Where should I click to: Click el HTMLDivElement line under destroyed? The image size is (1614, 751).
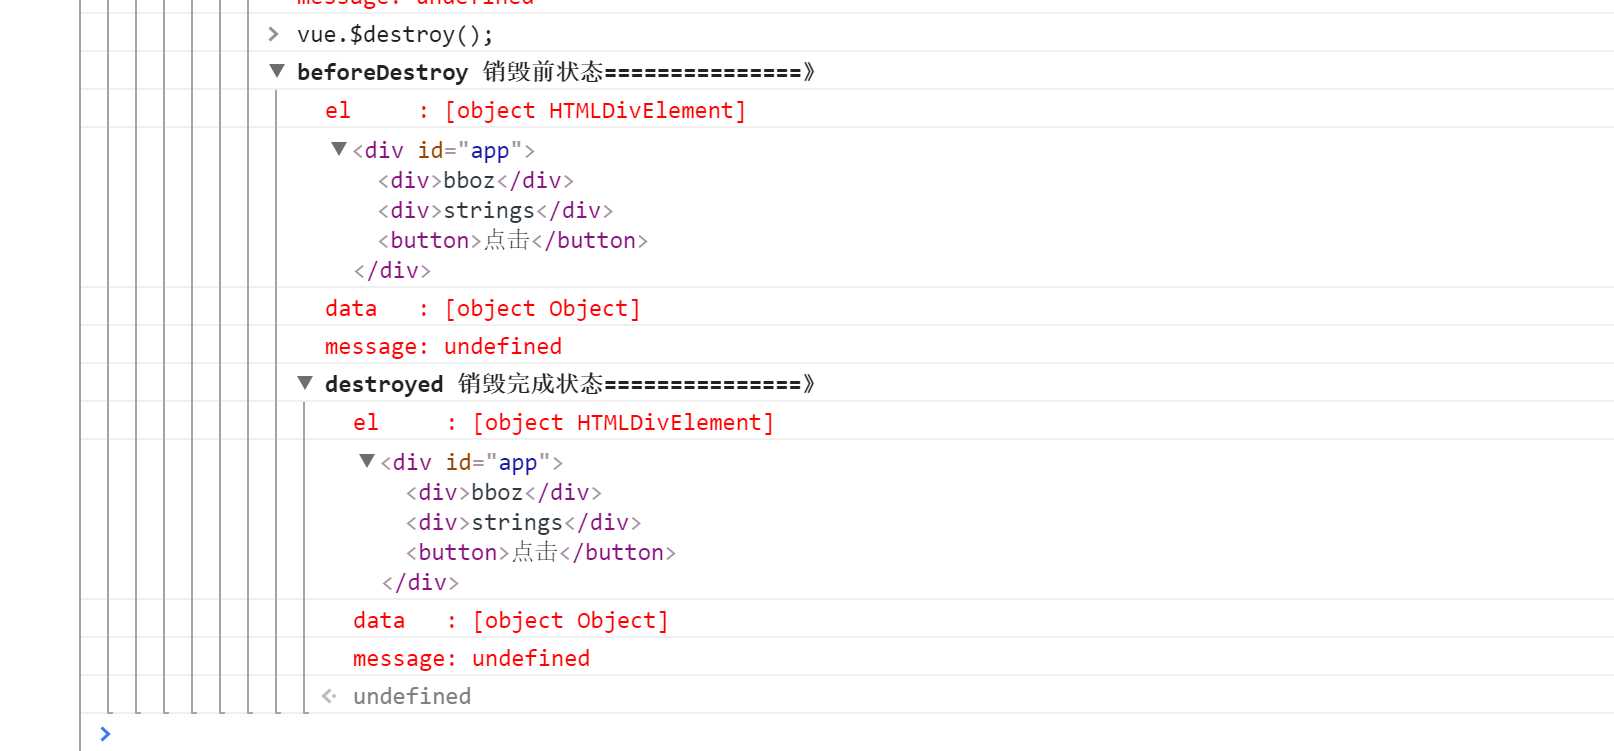tap(563, 422)
